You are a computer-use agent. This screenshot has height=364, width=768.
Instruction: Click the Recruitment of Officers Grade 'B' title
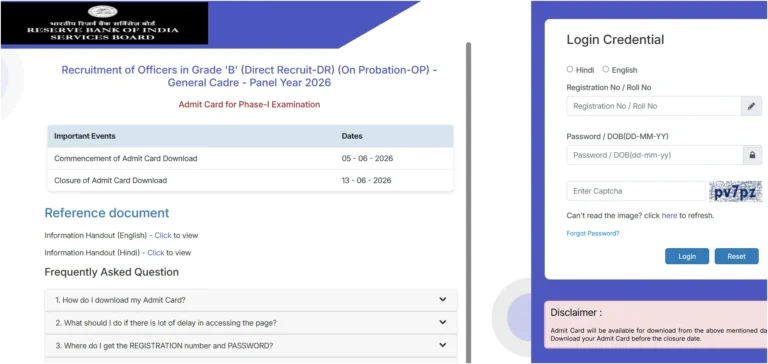click(x=249, y=76)
